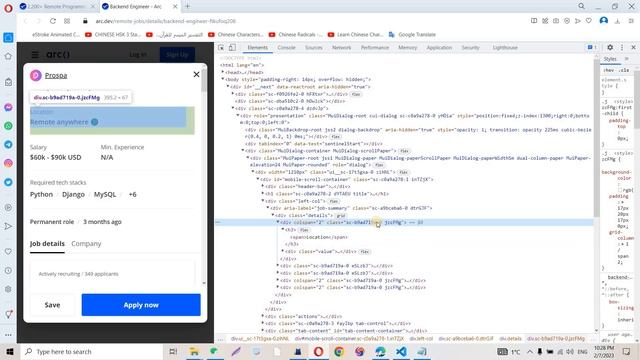Expand the head element node

tap(223, 72)
